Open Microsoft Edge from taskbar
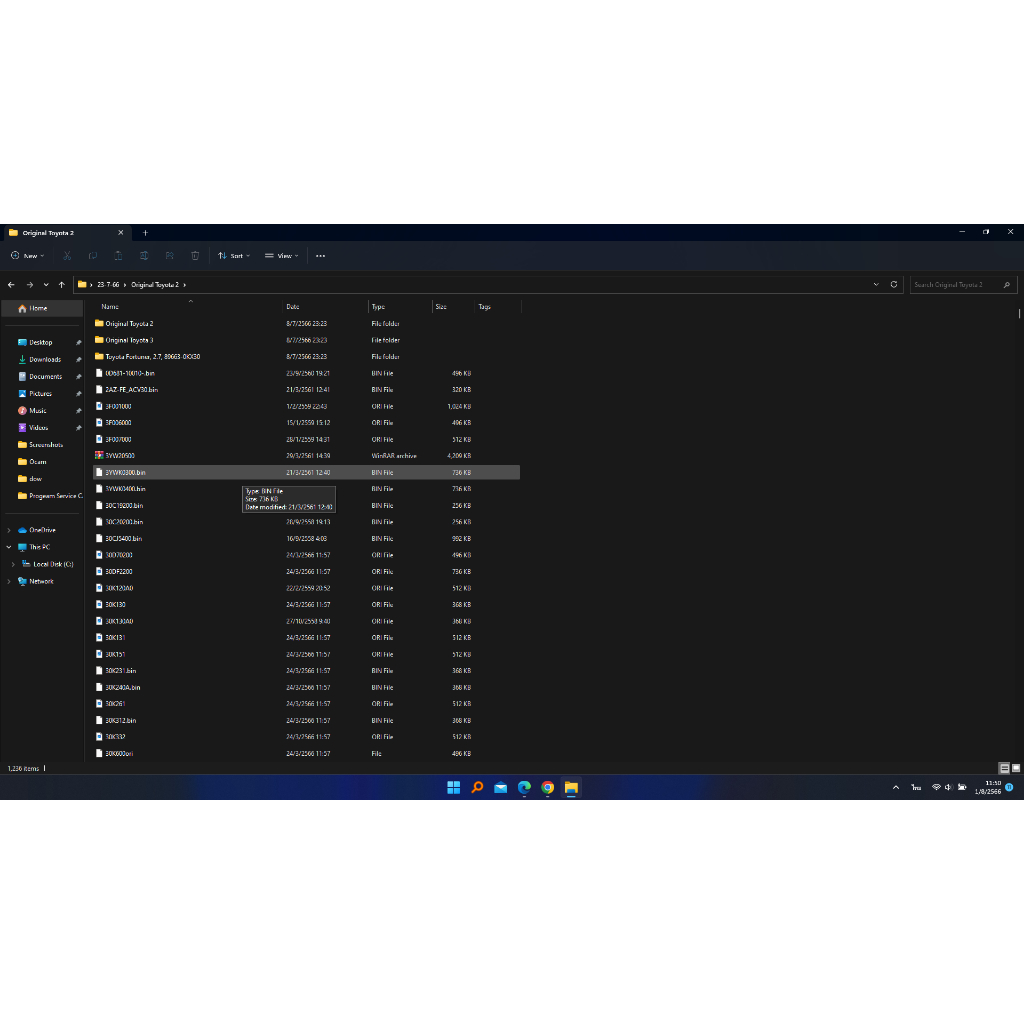 click(x=524, y=788)
